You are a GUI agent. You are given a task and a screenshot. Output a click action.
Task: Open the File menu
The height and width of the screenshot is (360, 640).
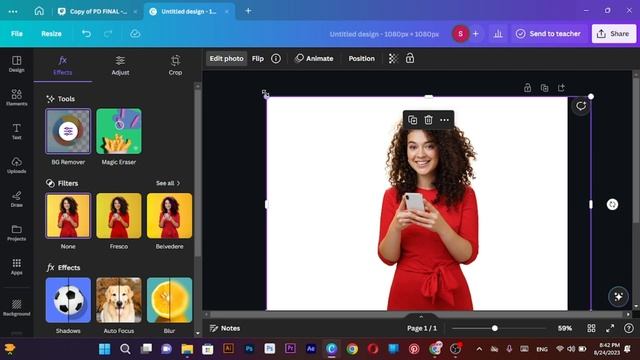click(x=17, y=34)
